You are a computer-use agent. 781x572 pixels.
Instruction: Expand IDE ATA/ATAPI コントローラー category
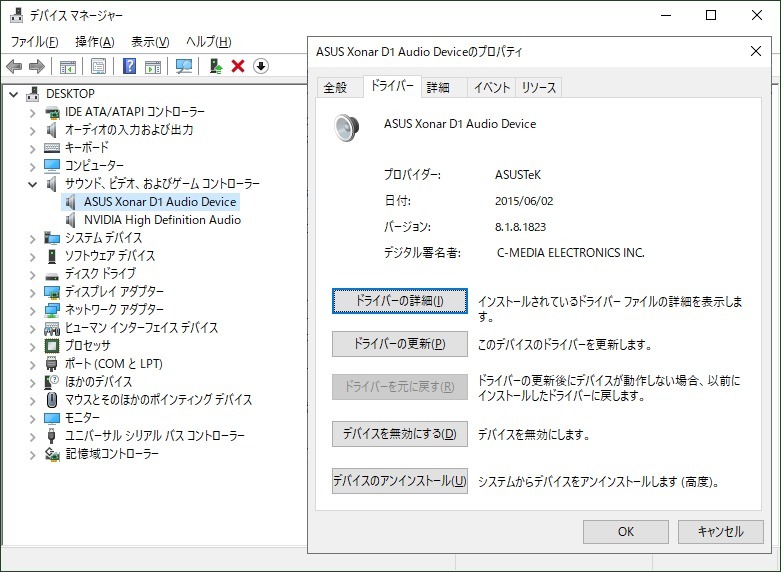(32, 113)
